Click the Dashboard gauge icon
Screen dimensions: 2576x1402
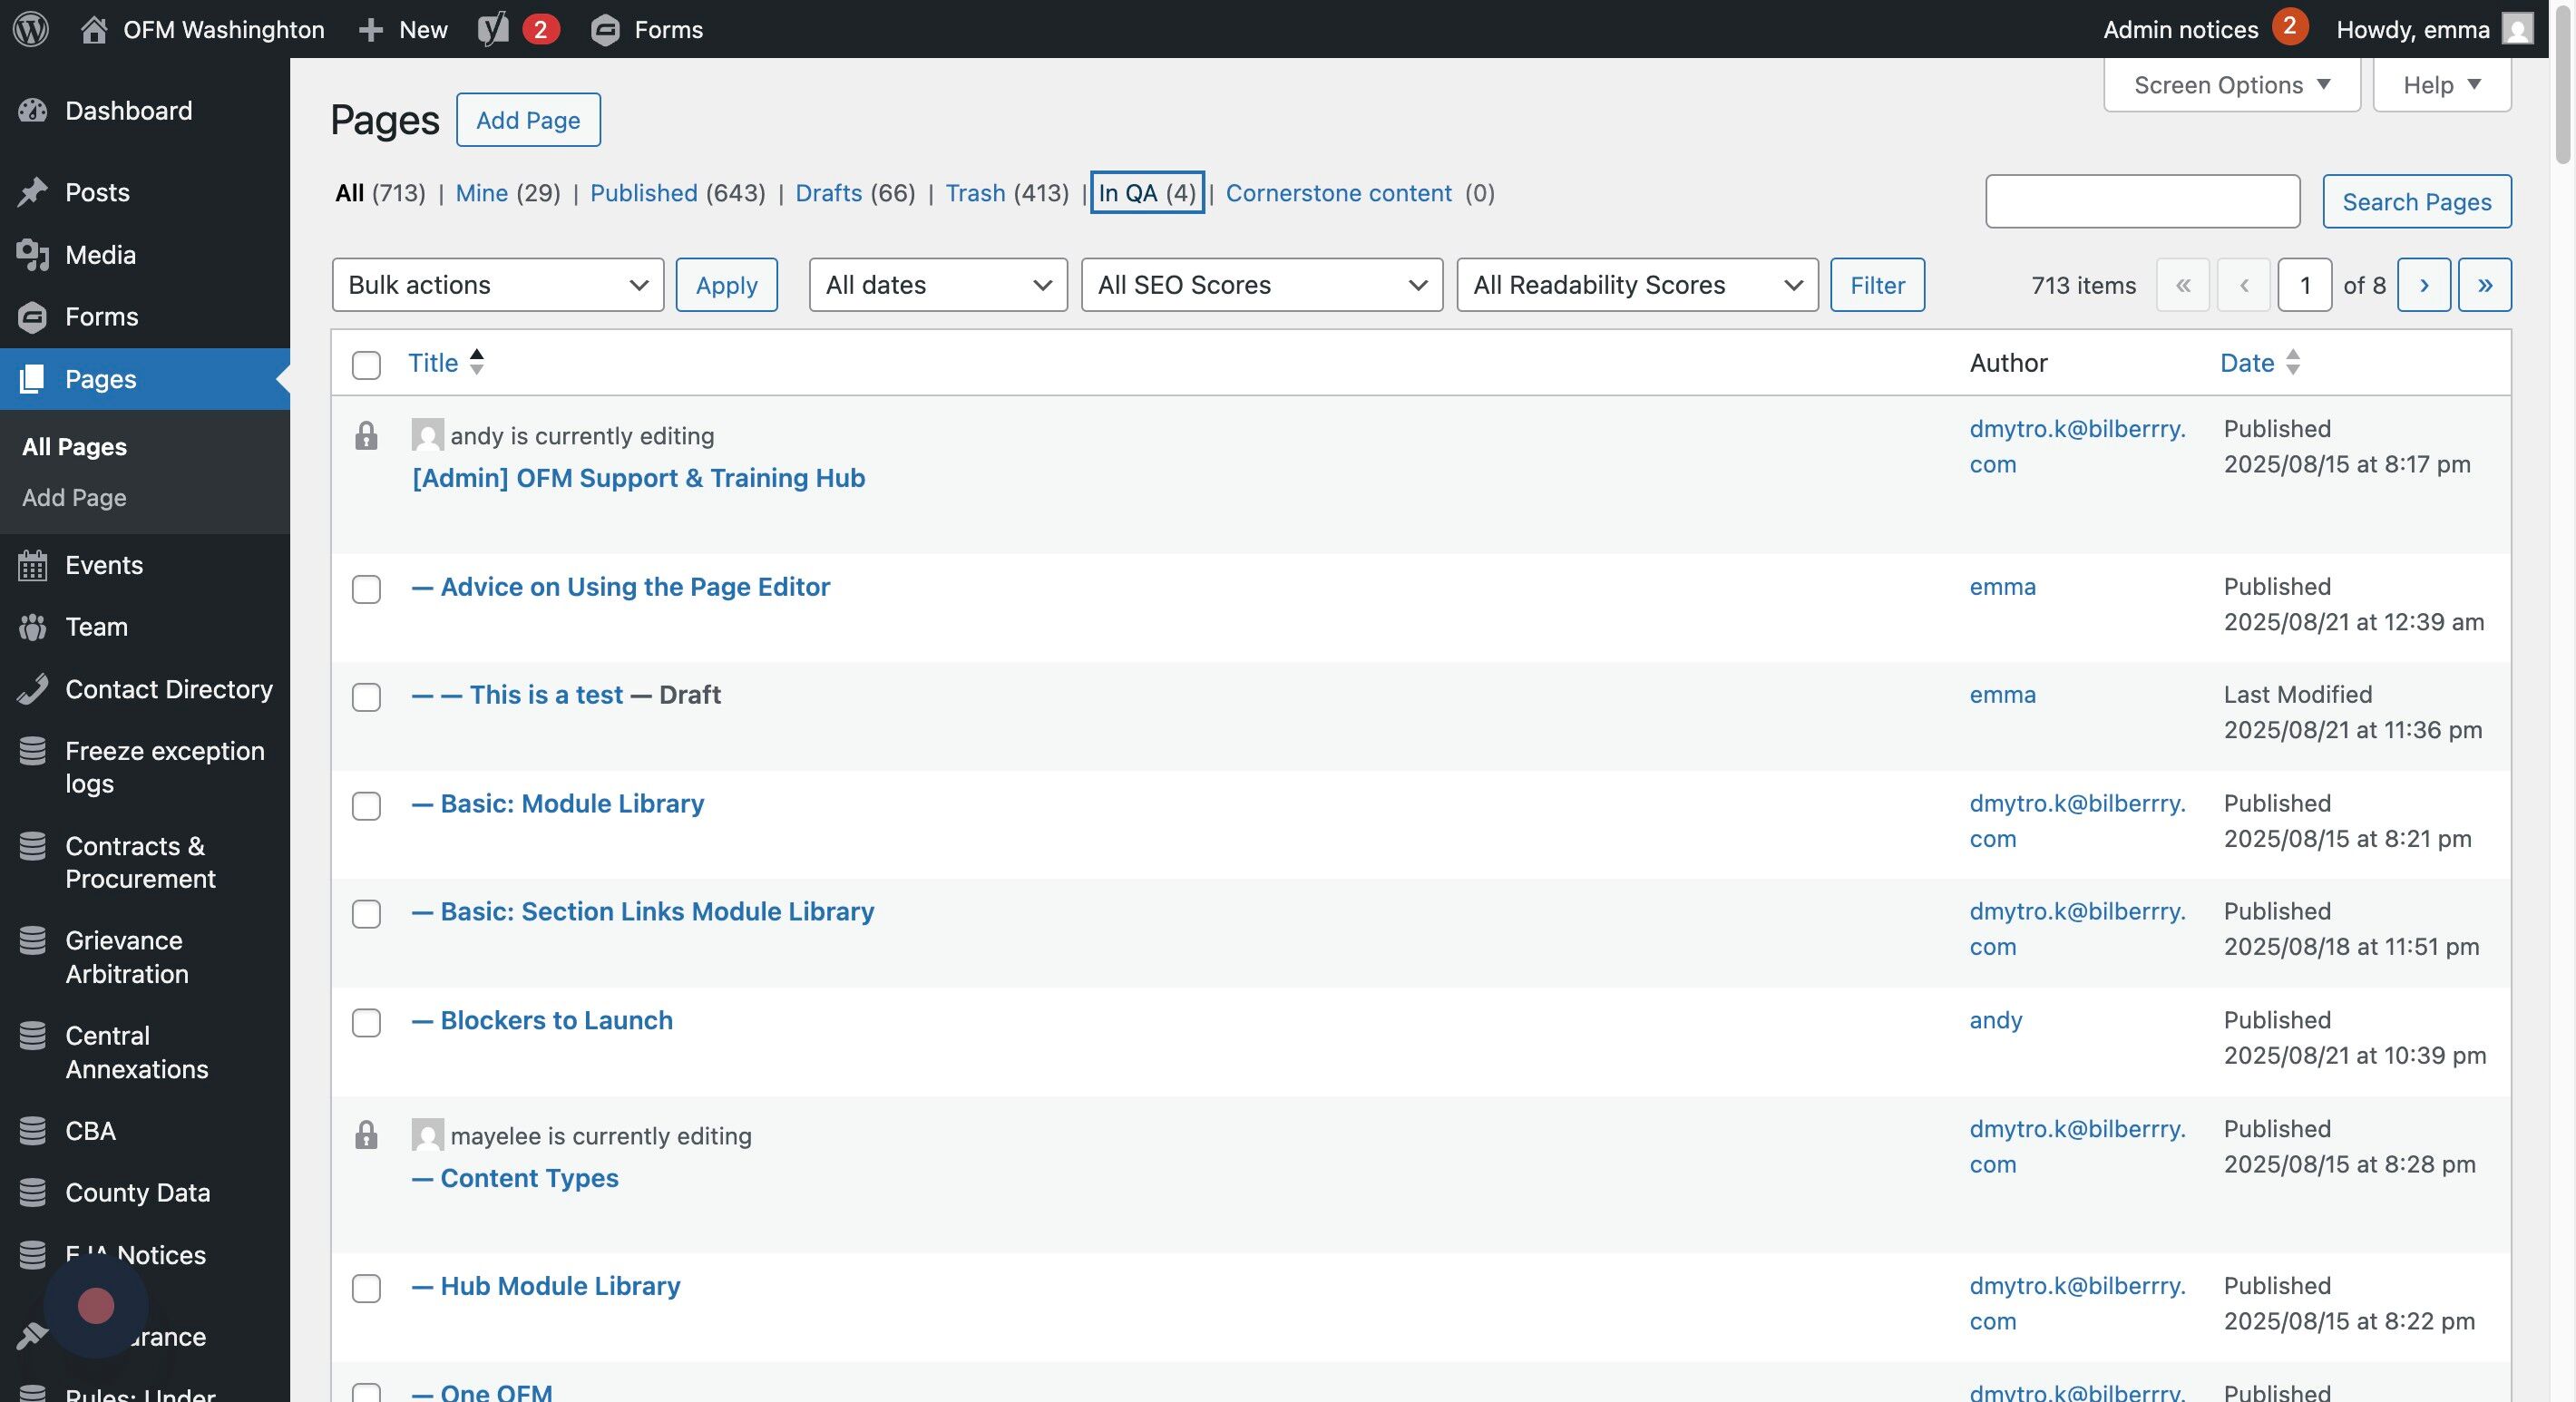pyautogui.click(x=33, y=111)
